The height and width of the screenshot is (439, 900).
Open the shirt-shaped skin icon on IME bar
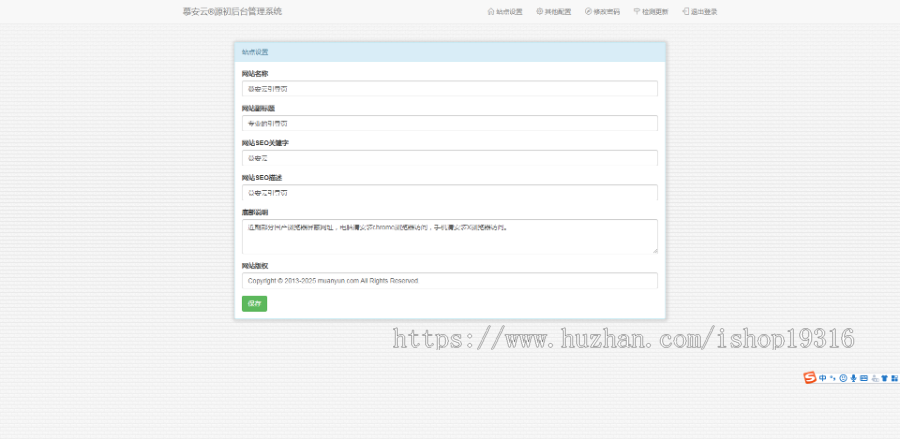tap(885, 378)
